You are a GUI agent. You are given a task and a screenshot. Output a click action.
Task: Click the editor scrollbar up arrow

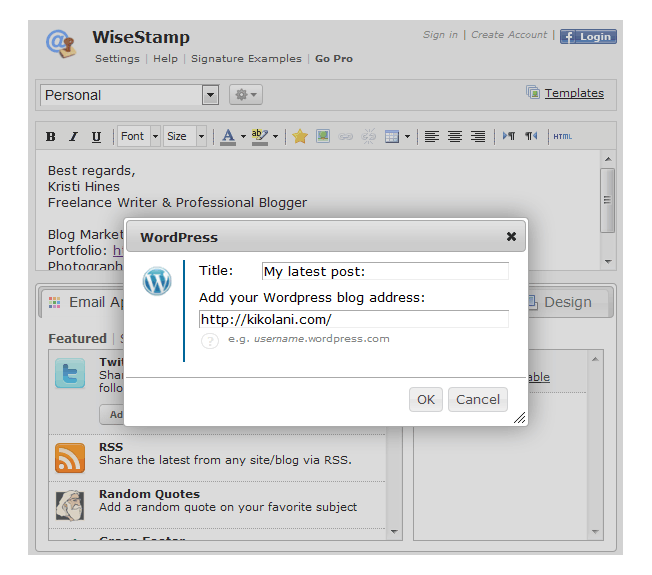(x=608, y=159)
